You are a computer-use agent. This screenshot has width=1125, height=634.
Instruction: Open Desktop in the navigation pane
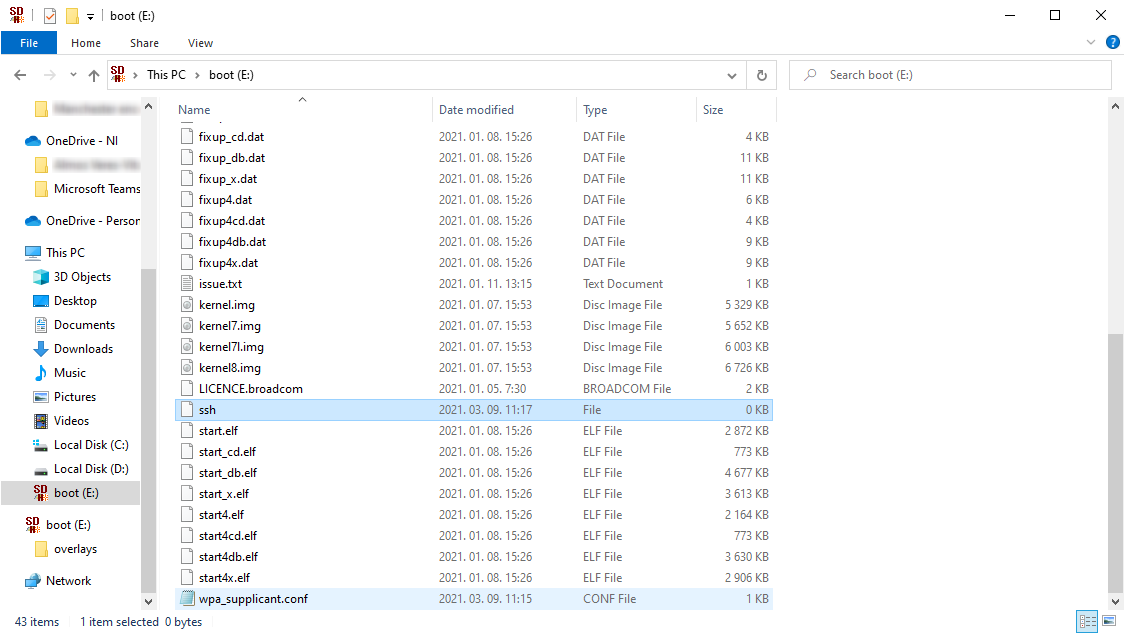[x=75, y=301]
